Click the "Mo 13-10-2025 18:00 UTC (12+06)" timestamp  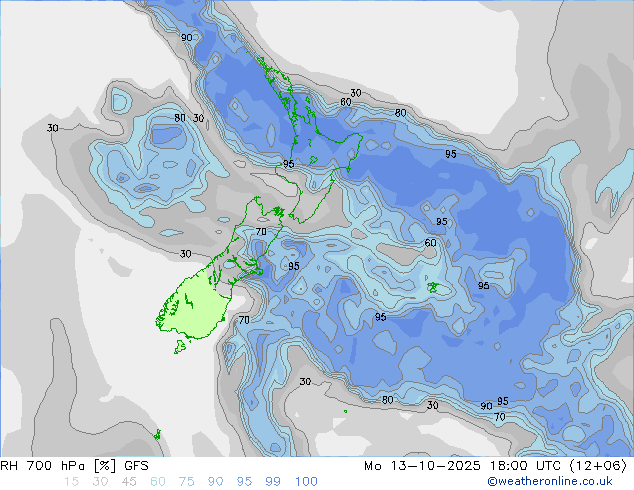(495, 466)
